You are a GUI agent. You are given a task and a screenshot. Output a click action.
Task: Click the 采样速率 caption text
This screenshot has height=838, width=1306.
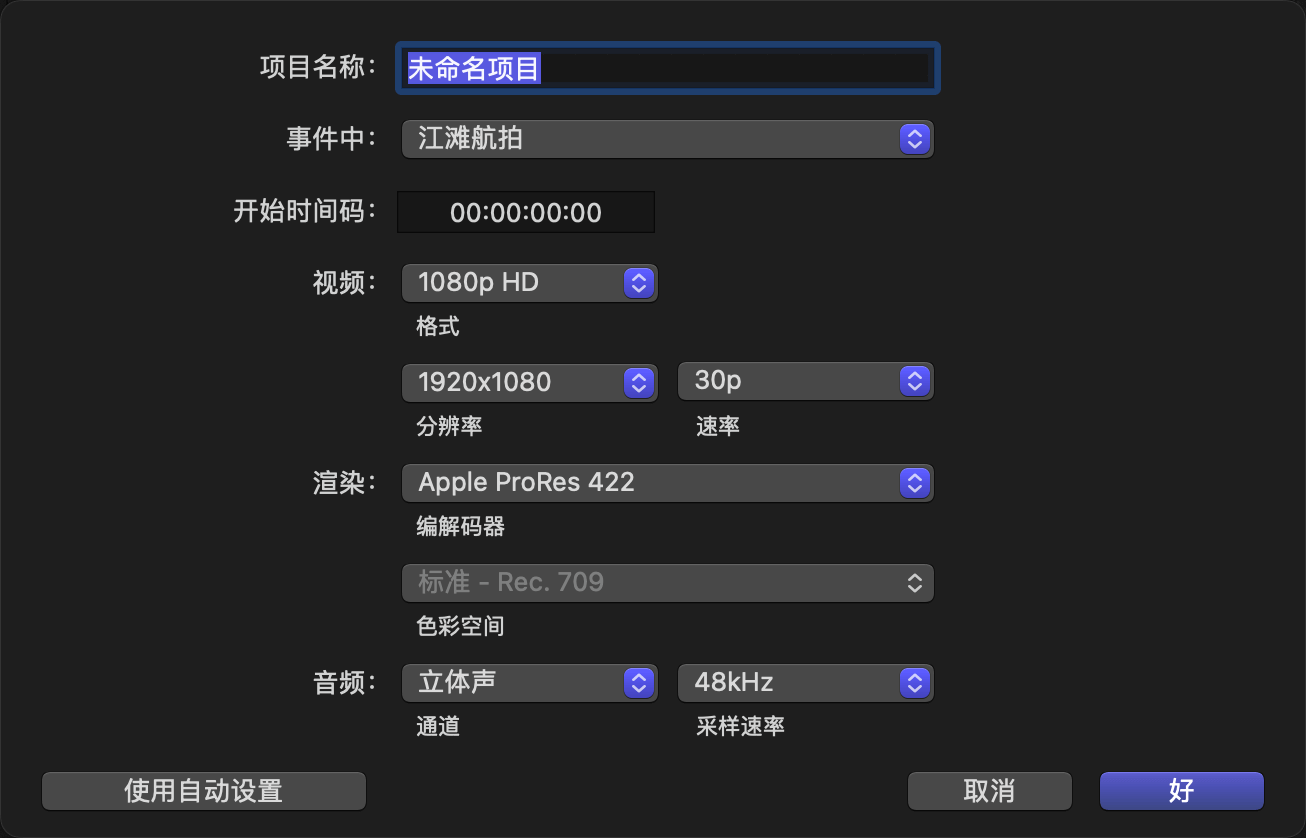[740, 726]
